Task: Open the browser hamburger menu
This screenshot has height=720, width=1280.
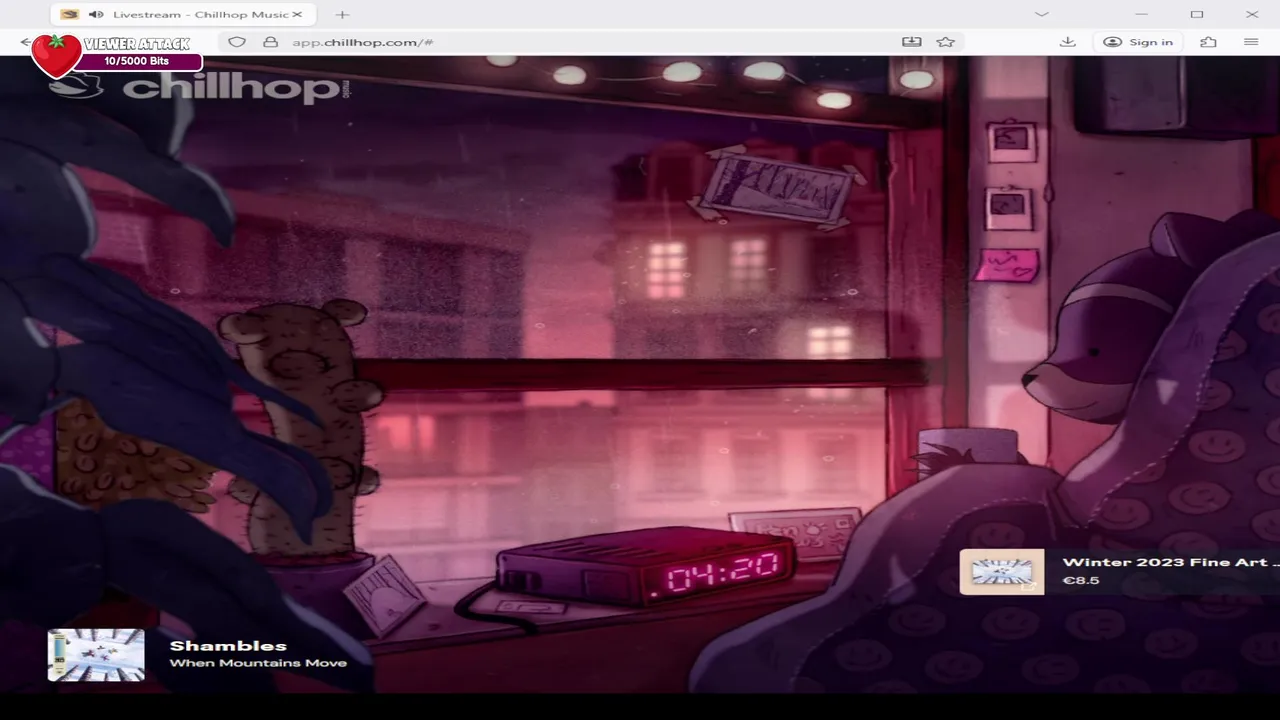Action: tap(1251, 42)
